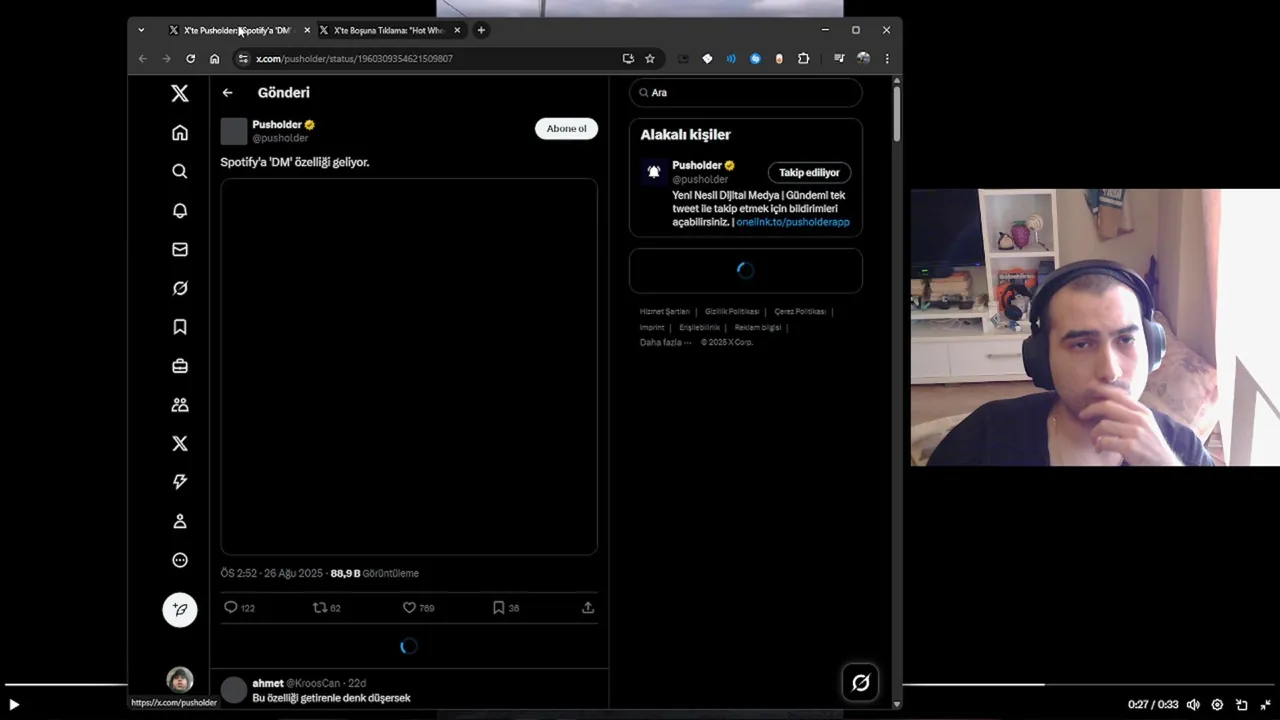
Task: Open Premium X icon in sidebar
Action: coord(180,444)
